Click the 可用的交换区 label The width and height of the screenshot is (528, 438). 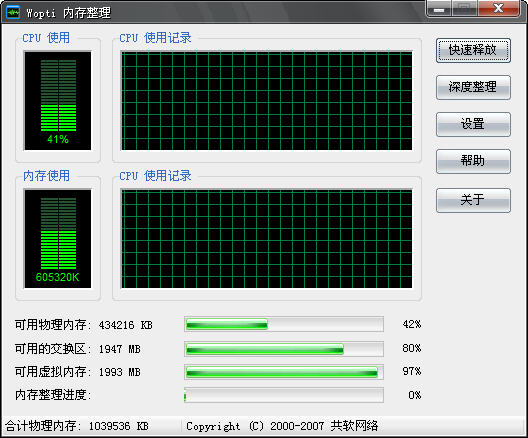tap(53, 349)
